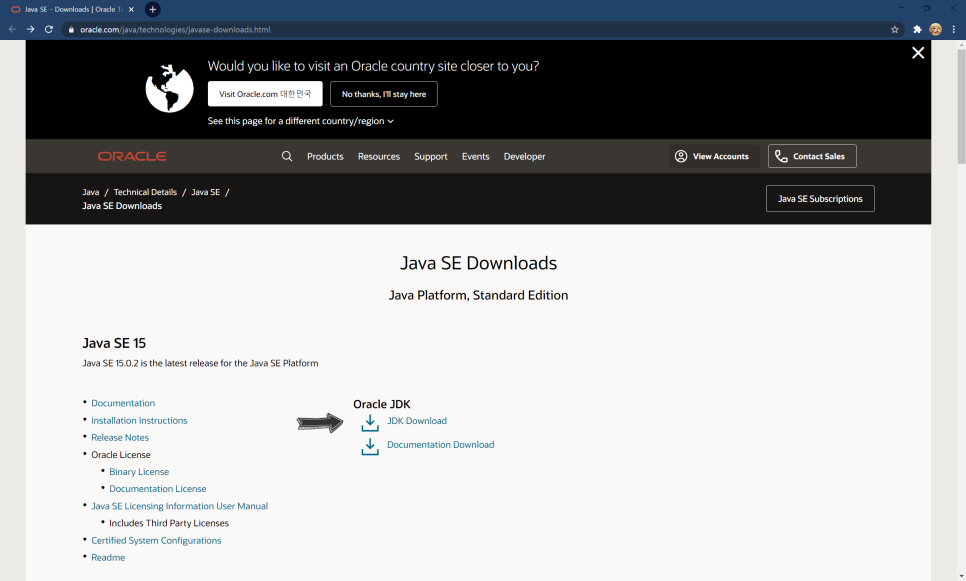Click the globe icon in the banner
The width and height of the screenshot is (966, 581).
[169, 88]
